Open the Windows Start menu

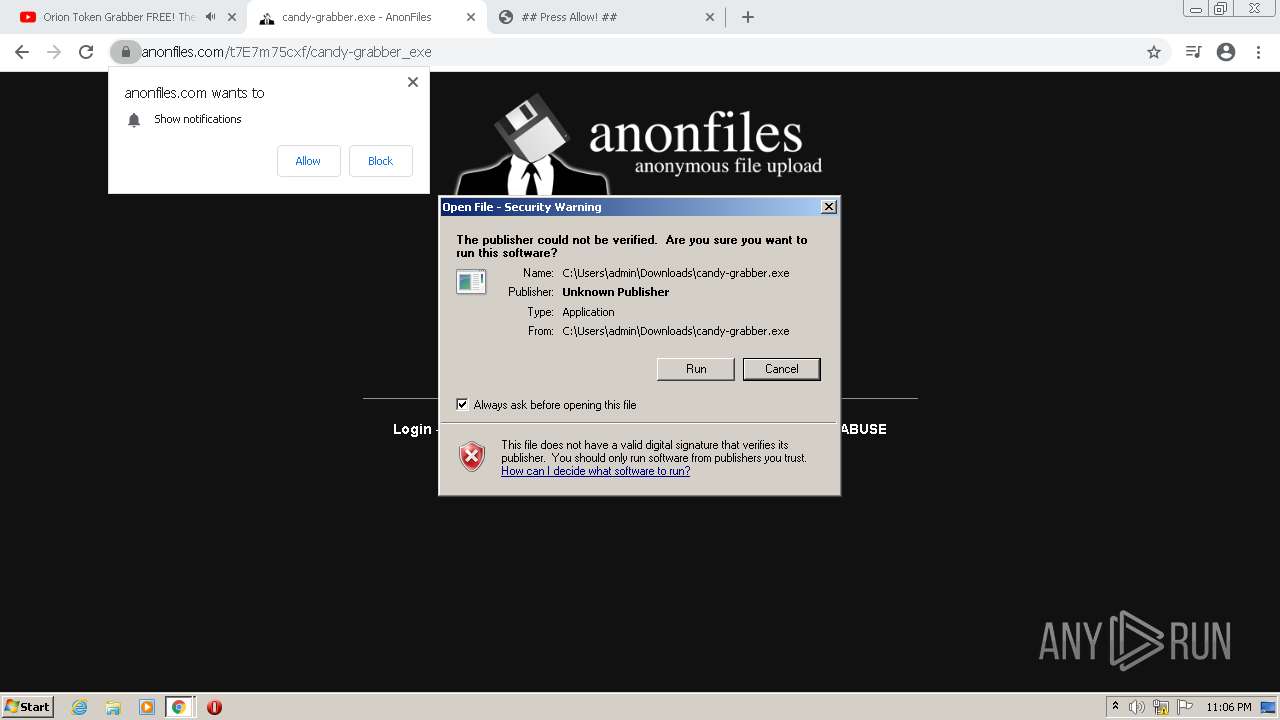click(x=28, y=707)
